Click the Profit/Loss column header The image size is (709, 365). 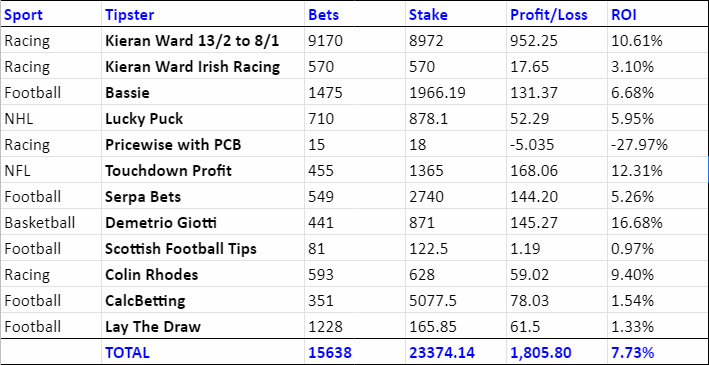557,14
